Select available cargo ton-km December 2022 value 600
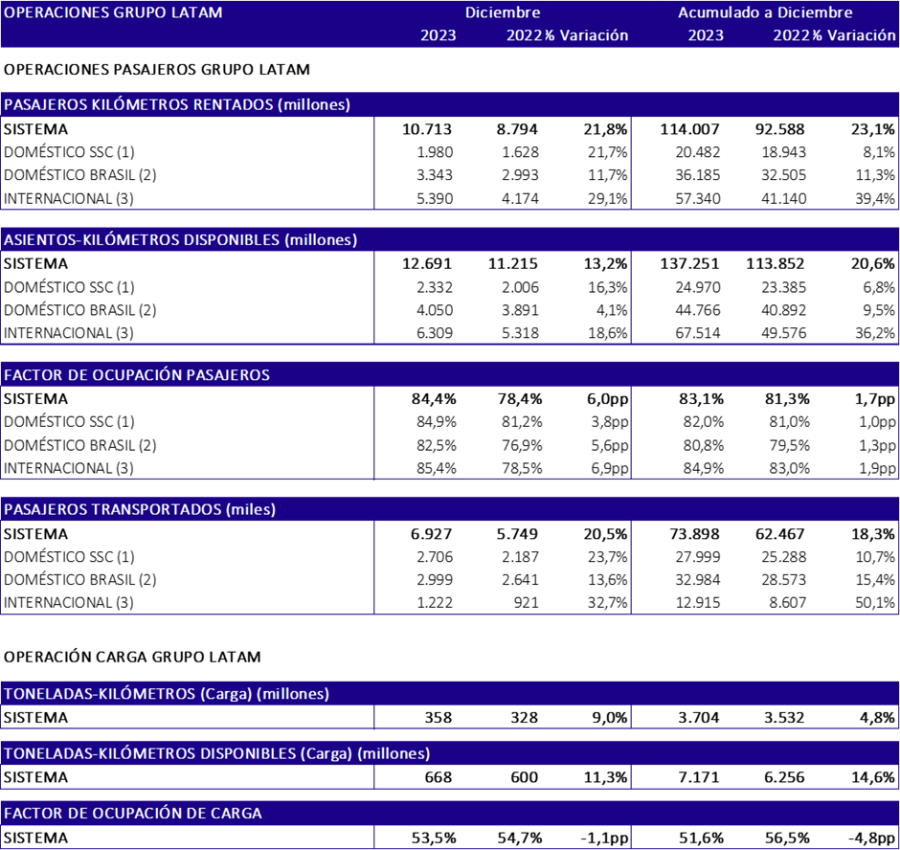 click(x=524, y=778)
